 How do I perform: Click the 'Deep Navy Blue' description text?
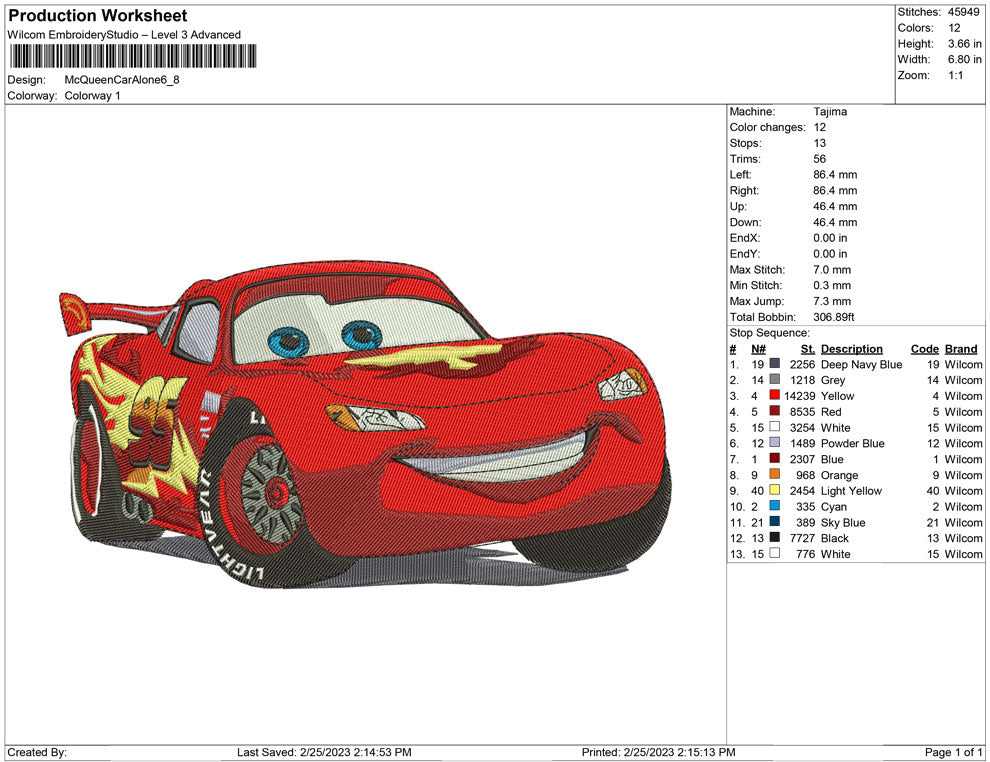point(861,364)
